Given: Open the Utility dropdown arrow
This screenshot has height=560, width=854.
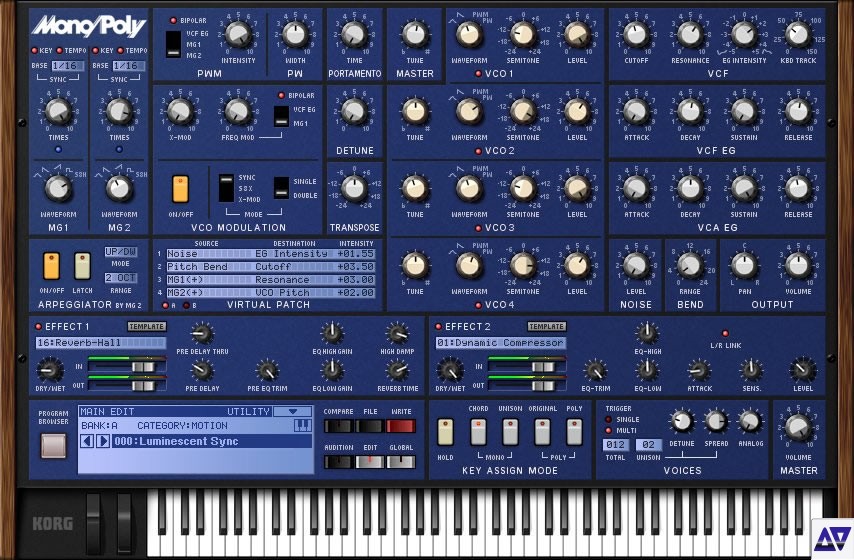Looking at the screenshot, I should (x=292, y=412).
